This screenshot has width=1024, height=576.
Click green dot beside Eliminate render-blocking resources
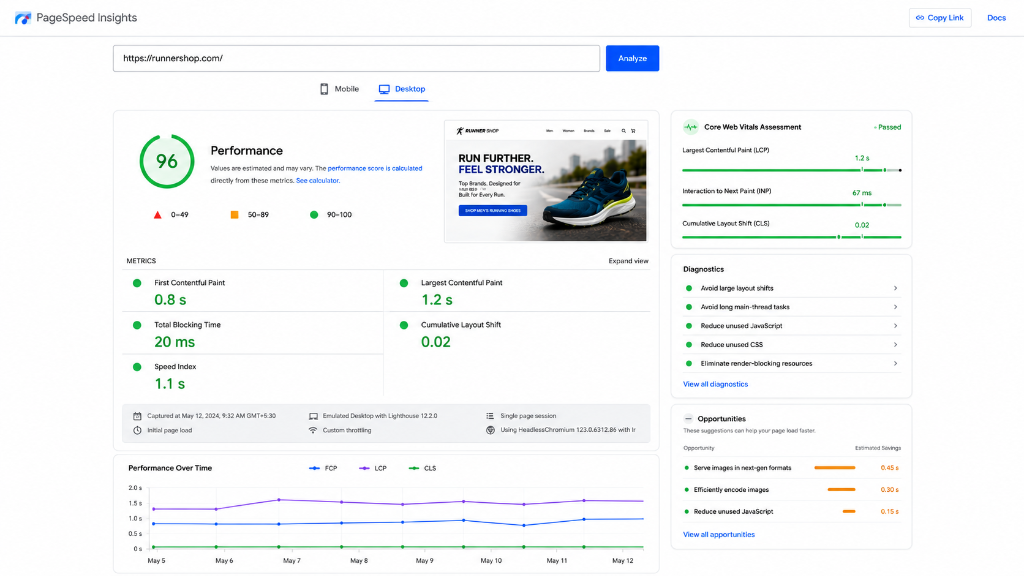(689, 364)
